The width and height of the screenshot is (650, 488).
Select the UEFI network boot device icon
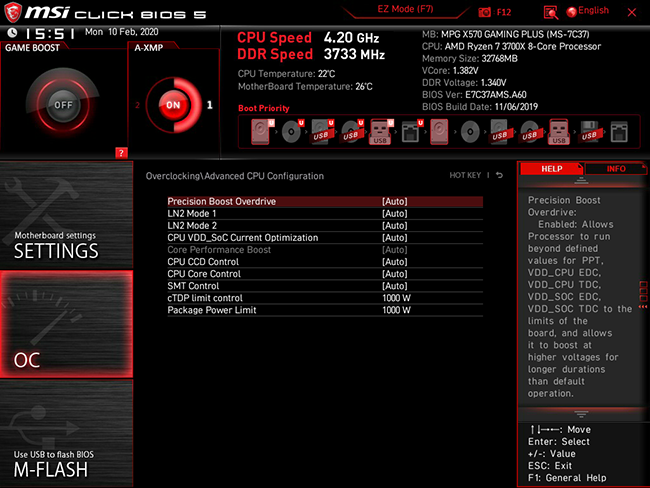412,132
